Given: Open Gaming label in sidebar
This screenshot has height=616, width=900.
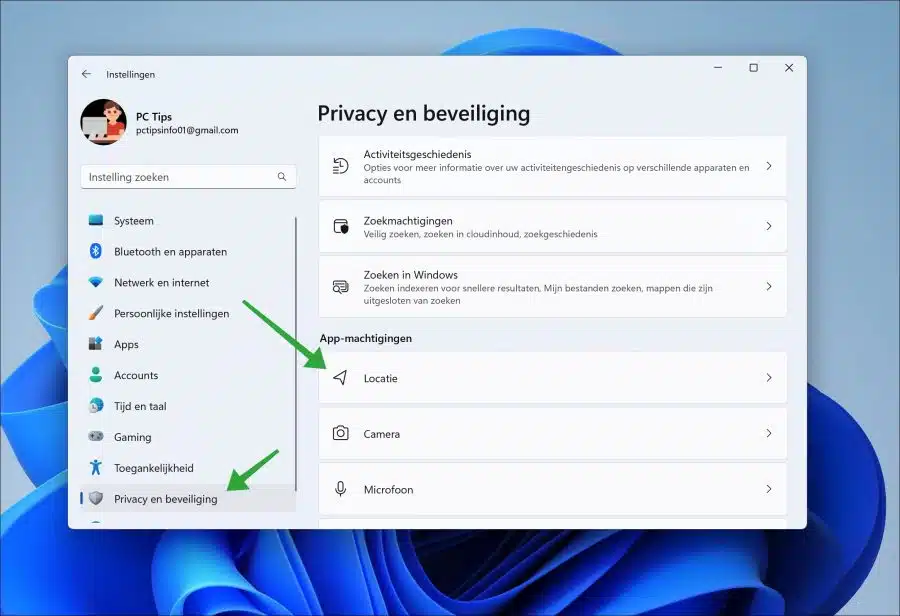Looking at the screenshot, I should [133, 437].
